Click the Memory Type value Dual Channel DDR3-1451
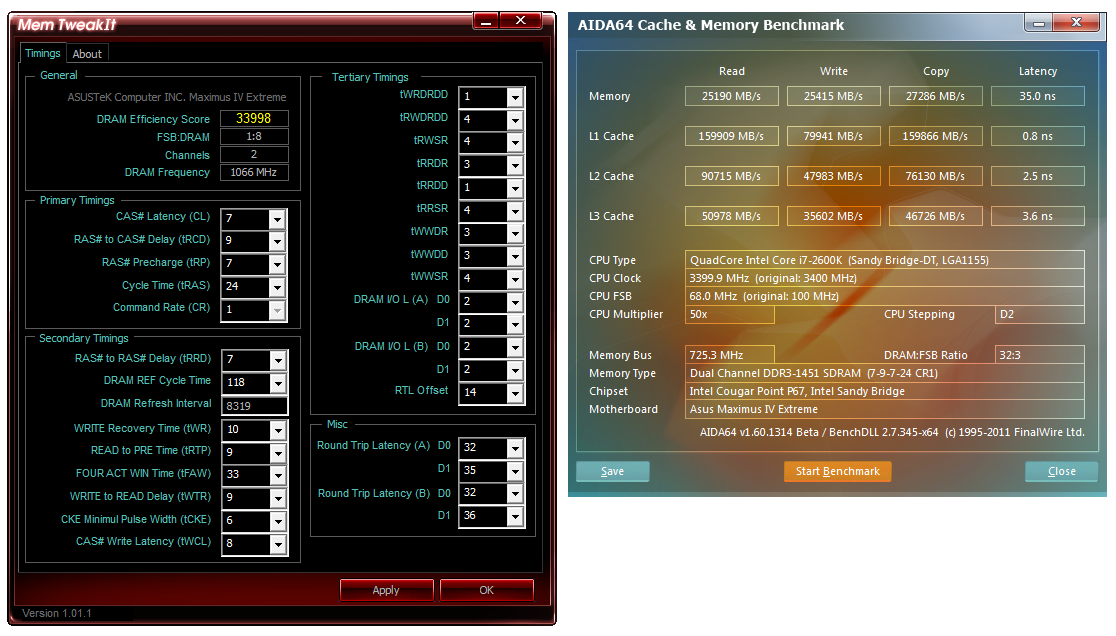Screen dimensions: 1116x636 click(x=885, y=373)
